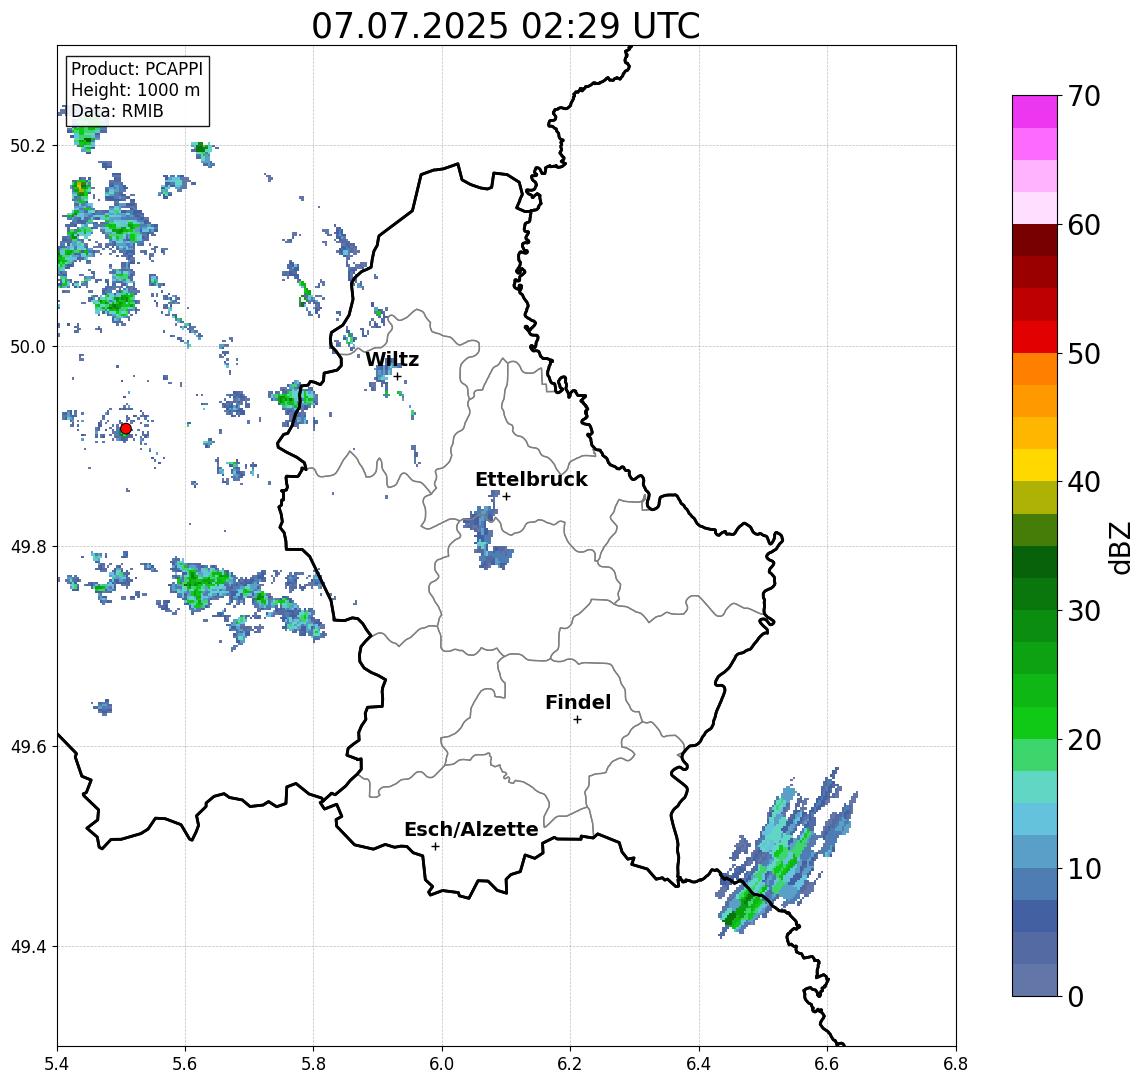Click the longitude tick label 6.8
This screenshot has width=1145, height=1084.
tap(955, 1064)
